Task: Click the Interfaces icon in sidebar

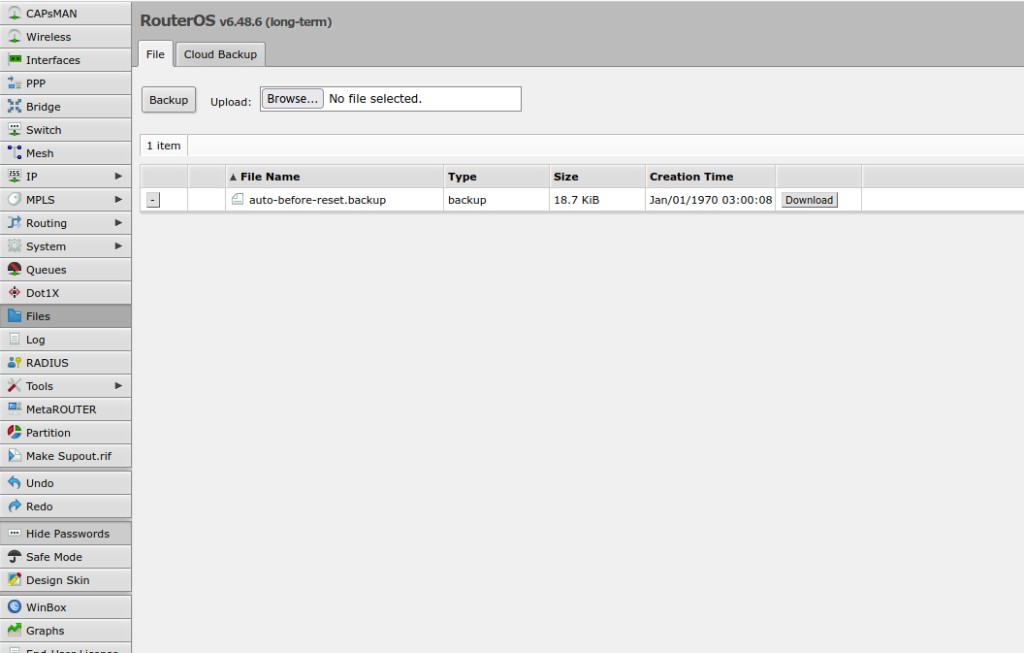Action: tap(14, 59)
